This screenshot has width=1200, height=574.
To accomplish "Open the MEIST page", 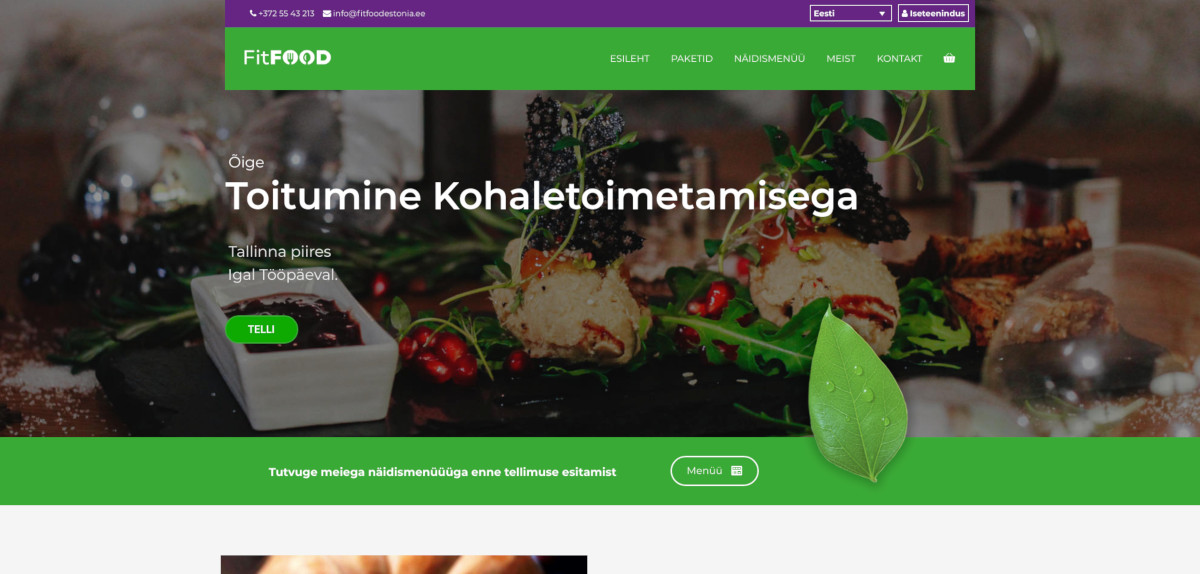I will [841, 59].
